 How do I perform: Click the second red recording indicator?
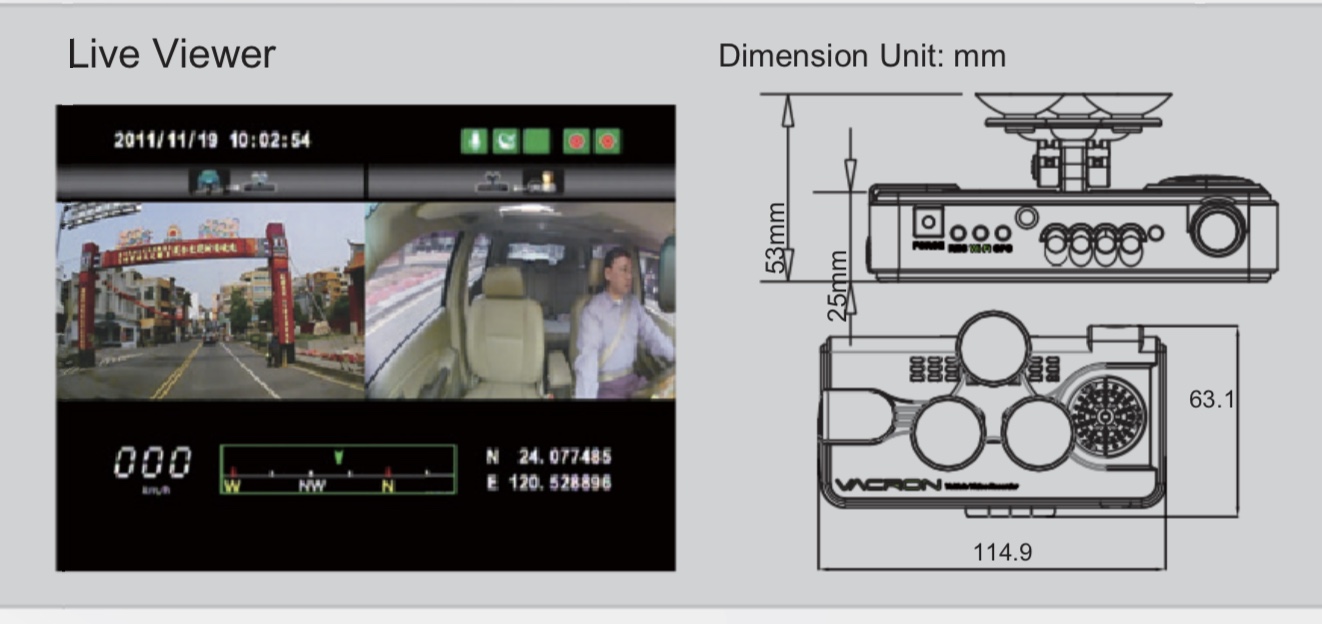[607, 140]
